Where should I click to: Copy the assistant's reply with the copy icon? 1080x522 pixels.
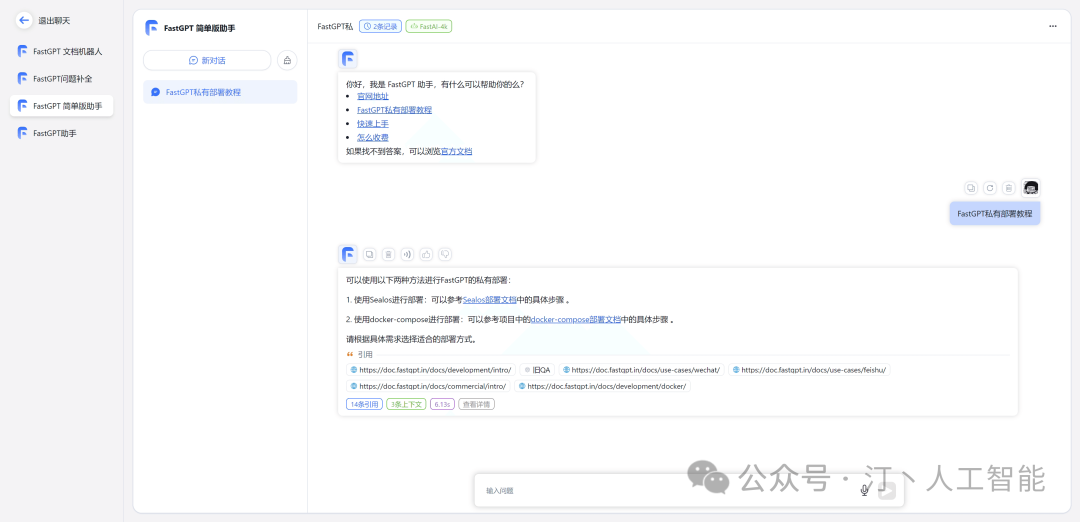click(369, 255)
